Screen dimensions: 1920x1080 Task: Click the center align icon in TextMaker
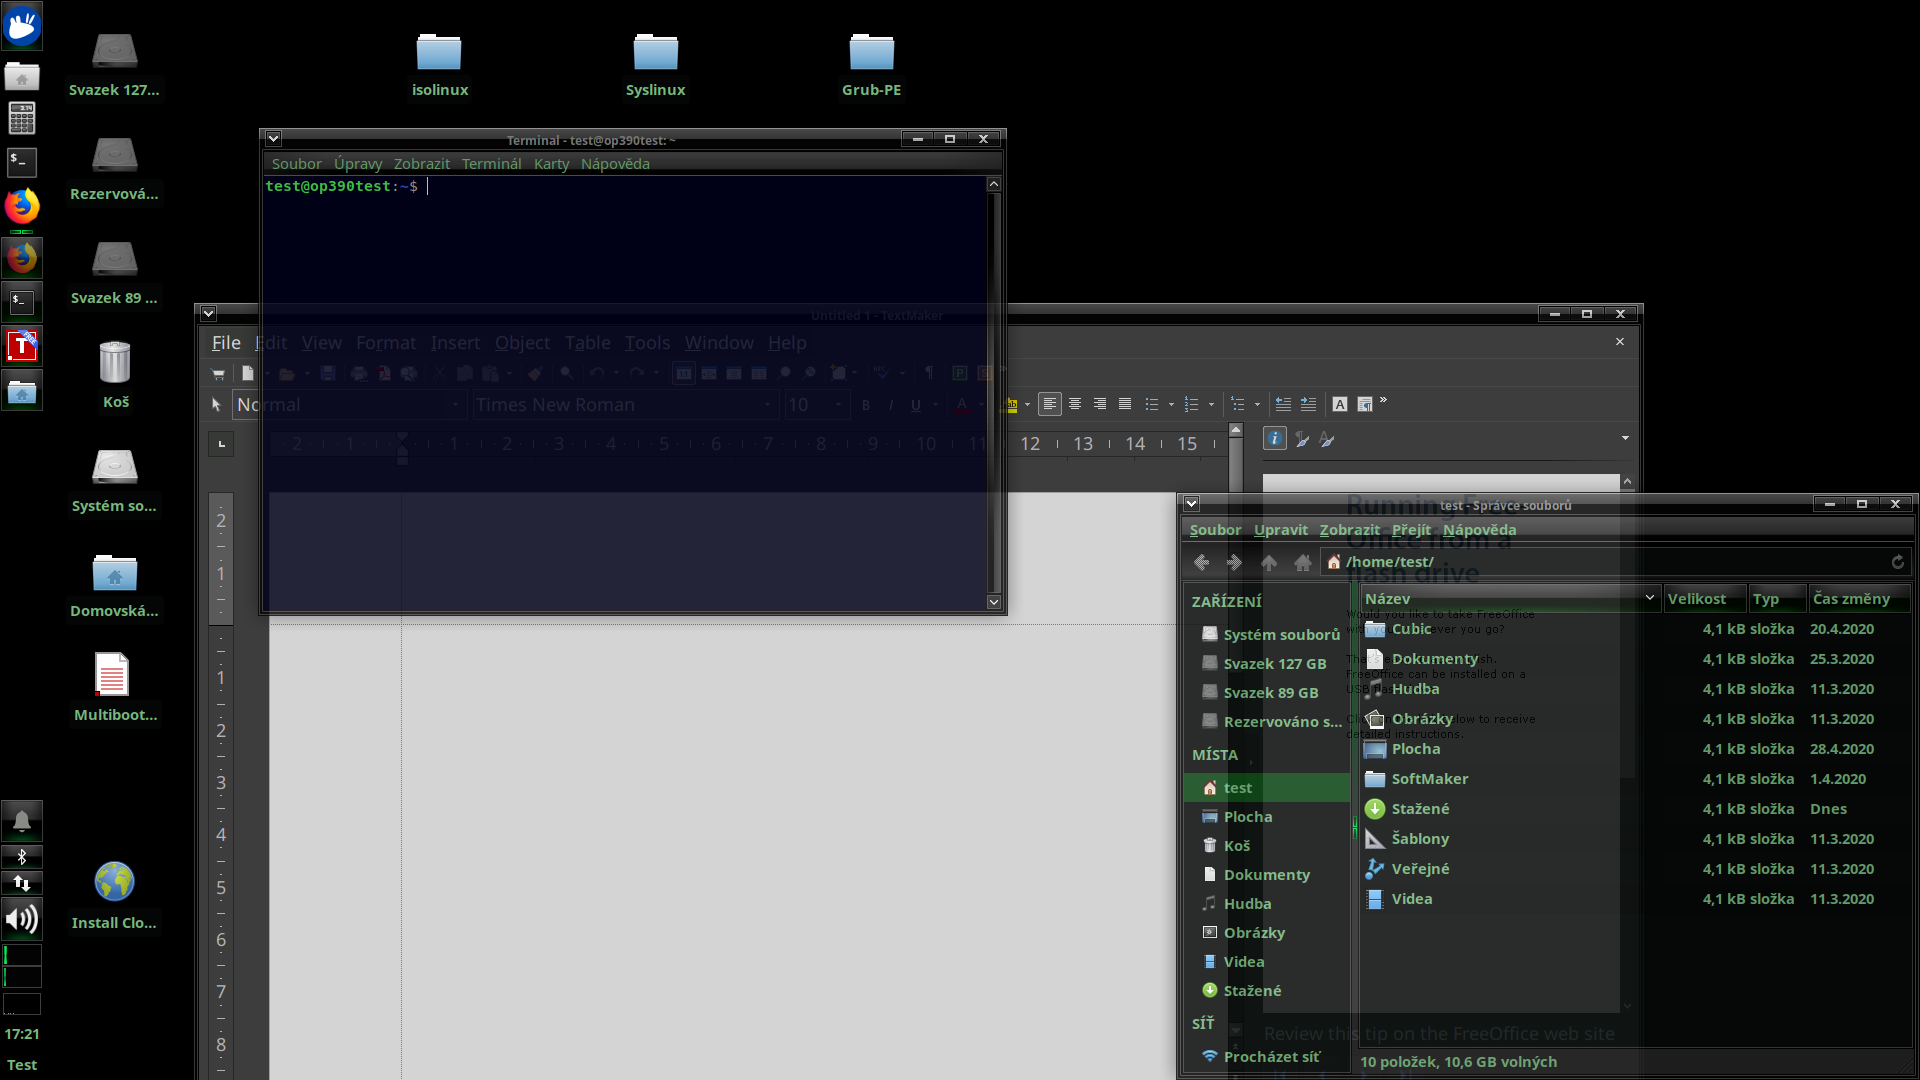(x=1075, y=404)
